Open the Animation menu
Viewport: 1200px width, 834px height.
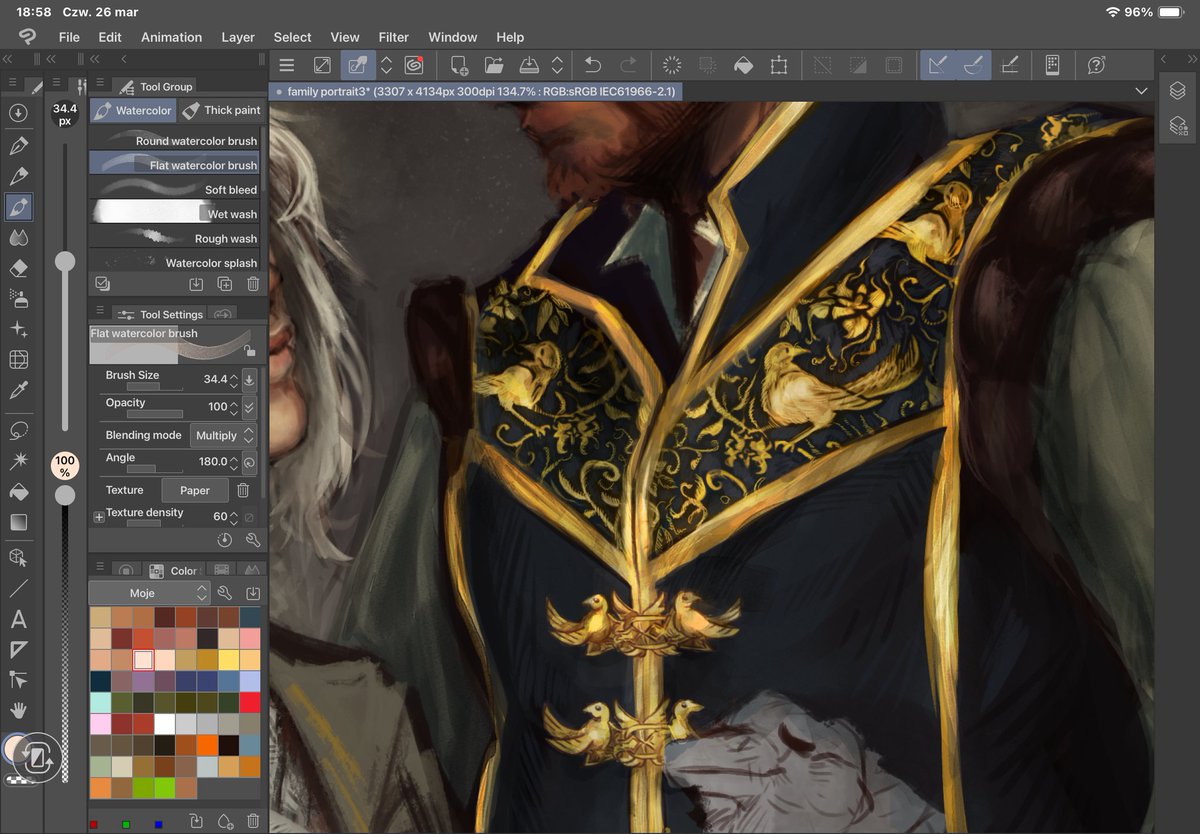171,37
